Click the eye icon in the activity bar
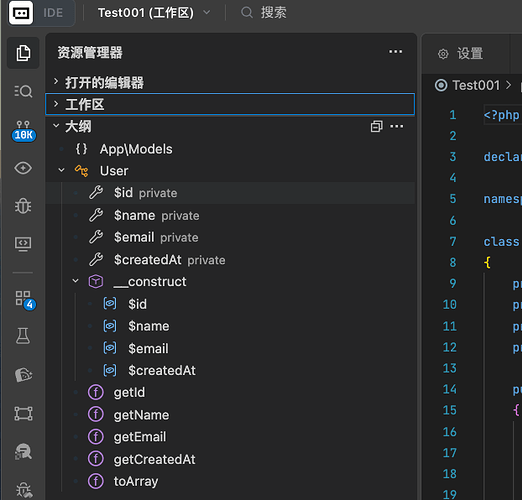 point(23,168)
